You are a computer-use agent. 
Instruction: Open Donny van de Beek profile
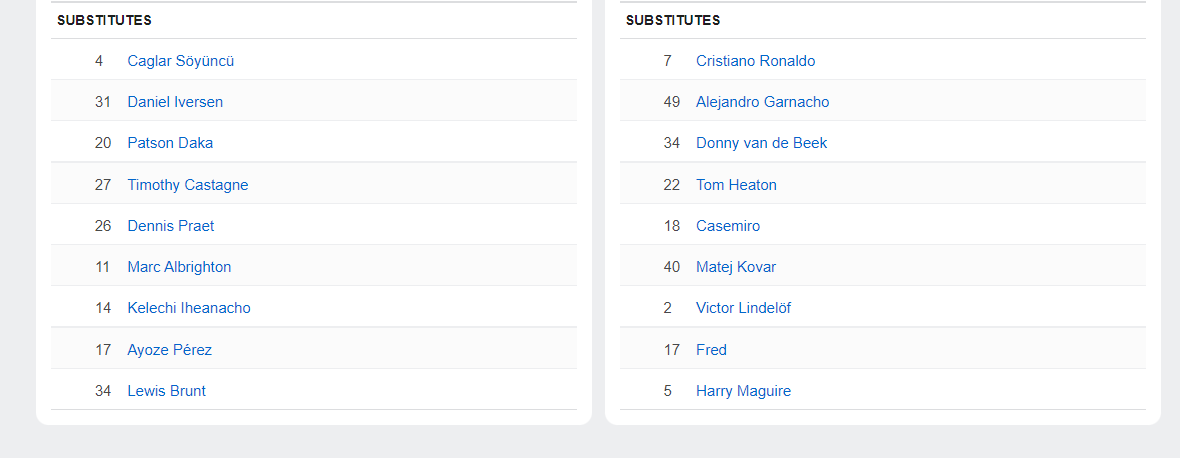pos(762,143)
